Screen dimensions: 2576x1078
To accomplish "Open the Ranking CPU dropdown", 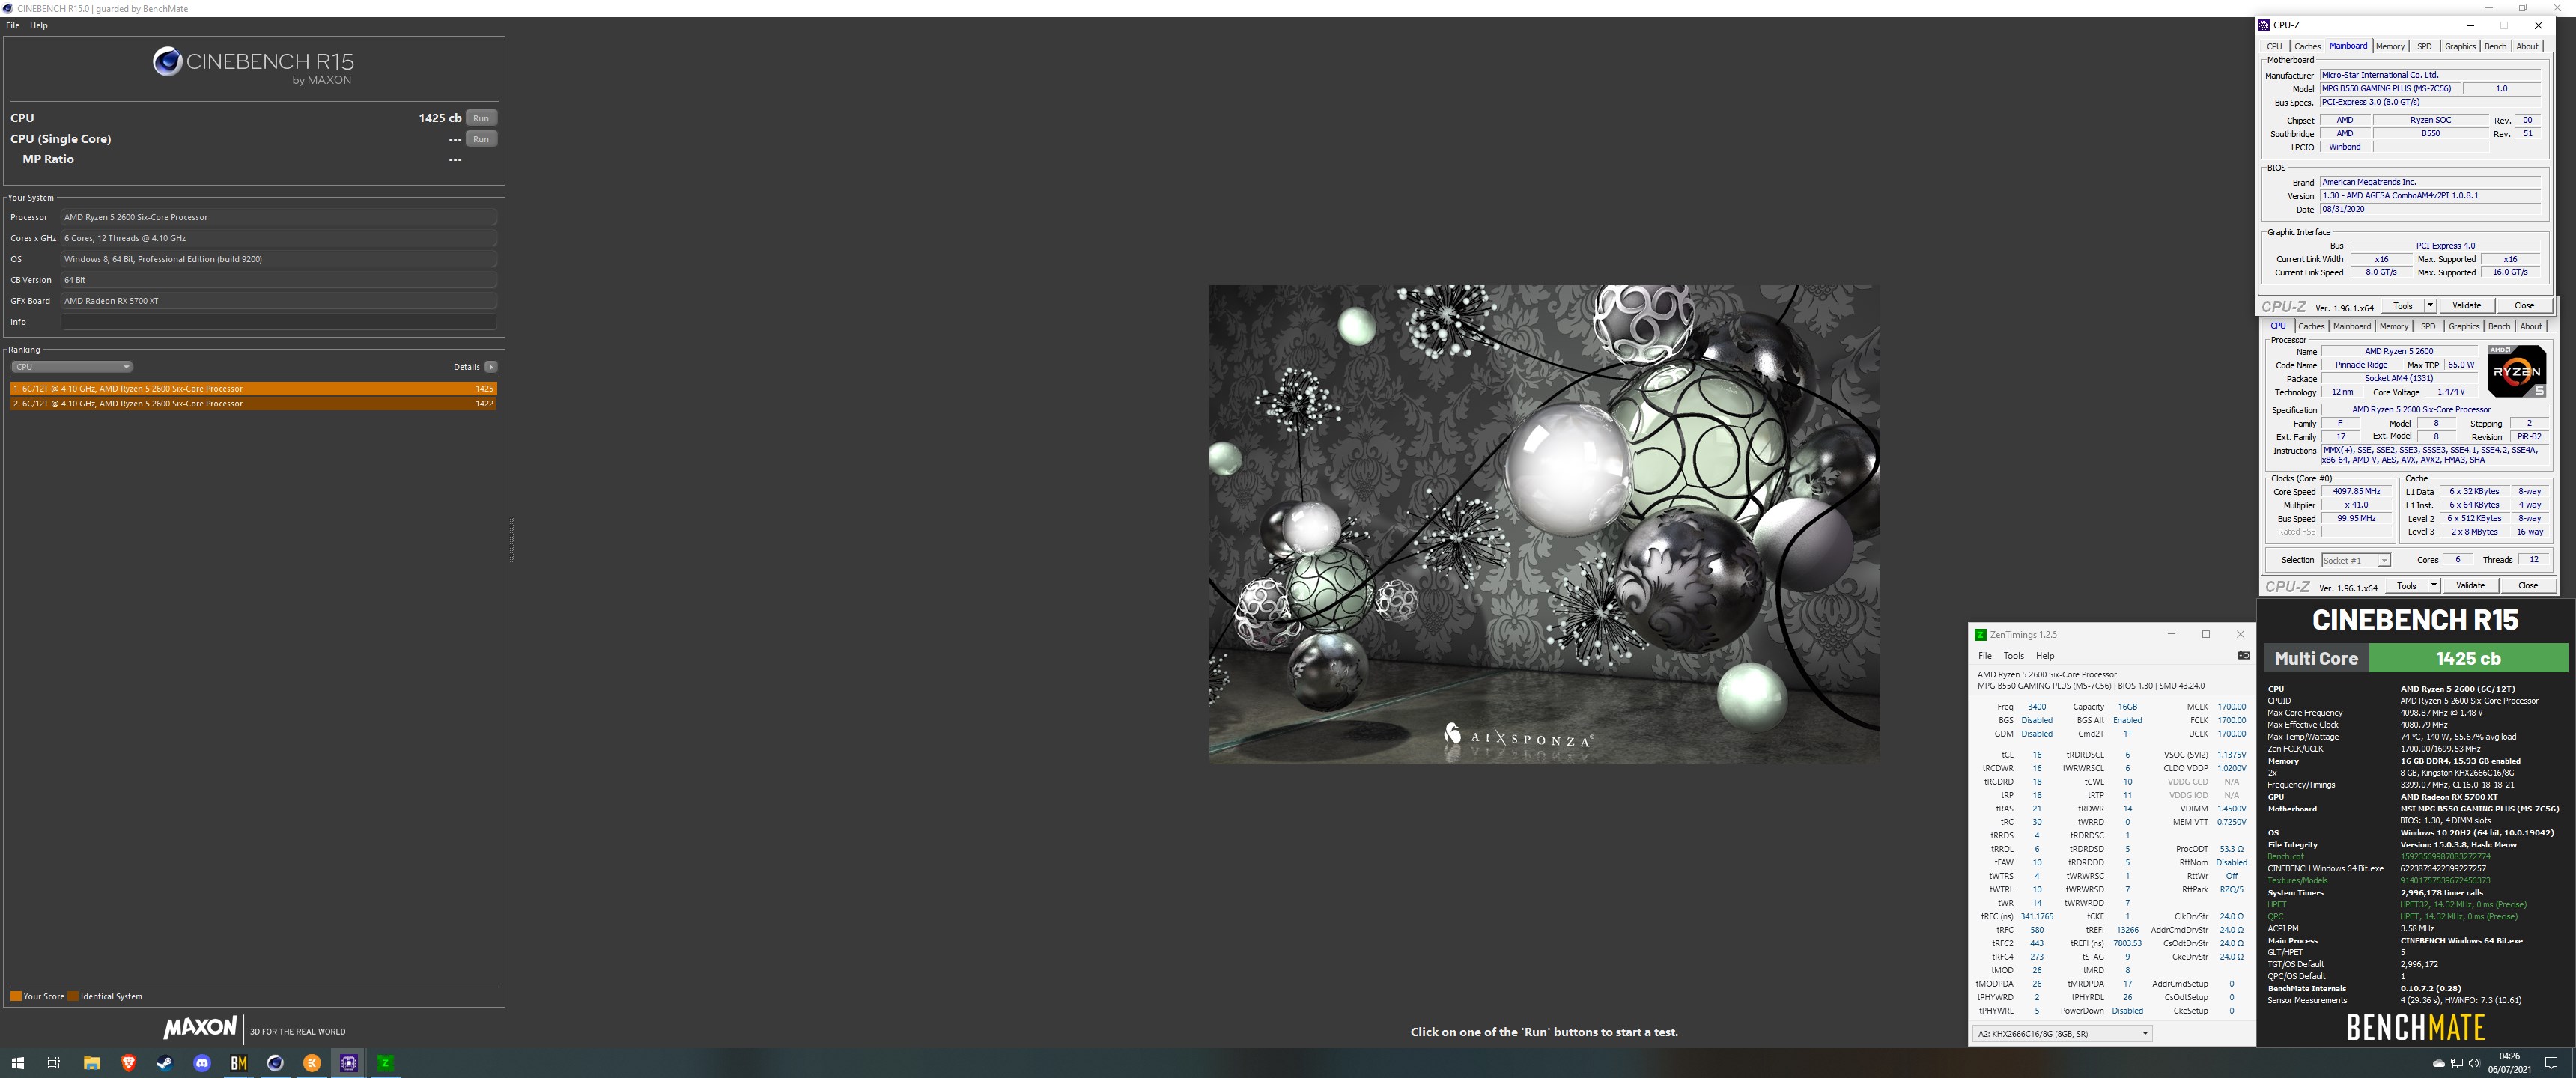I will coord(71,367).
